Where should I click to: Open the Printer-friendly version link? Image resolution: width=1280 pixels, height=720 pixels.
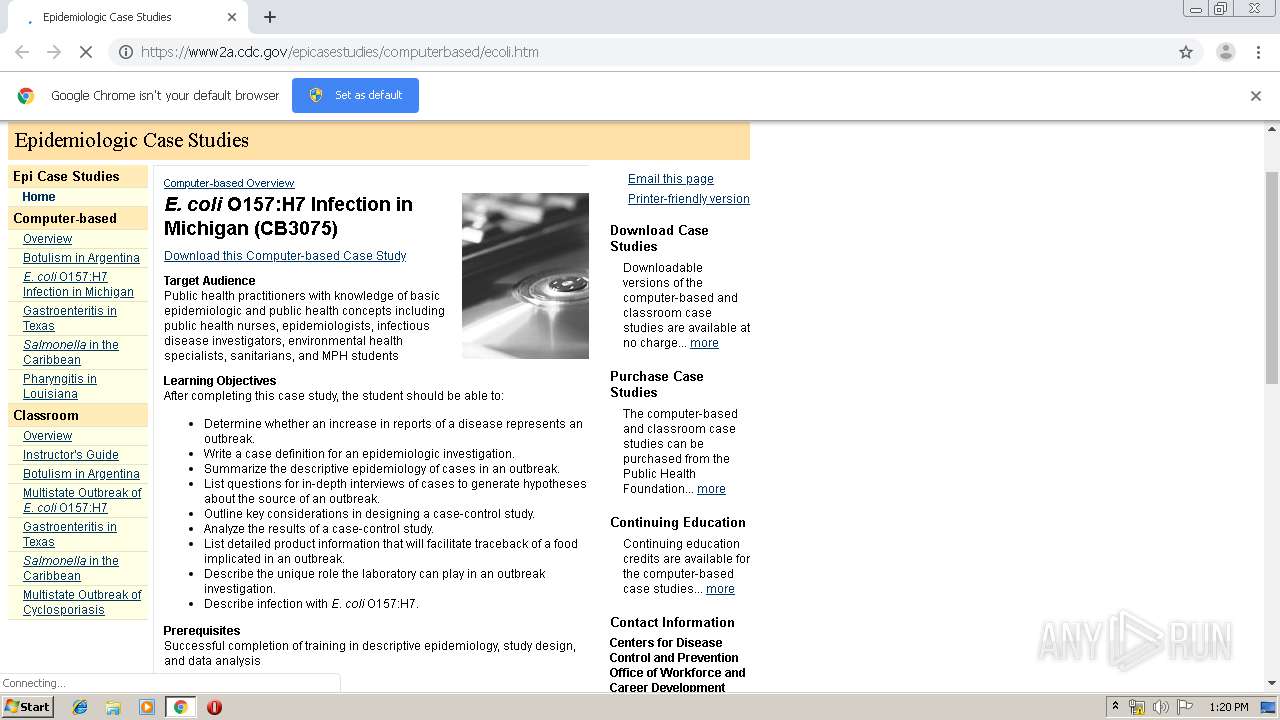pyautogui.click(x=689, y=199)
